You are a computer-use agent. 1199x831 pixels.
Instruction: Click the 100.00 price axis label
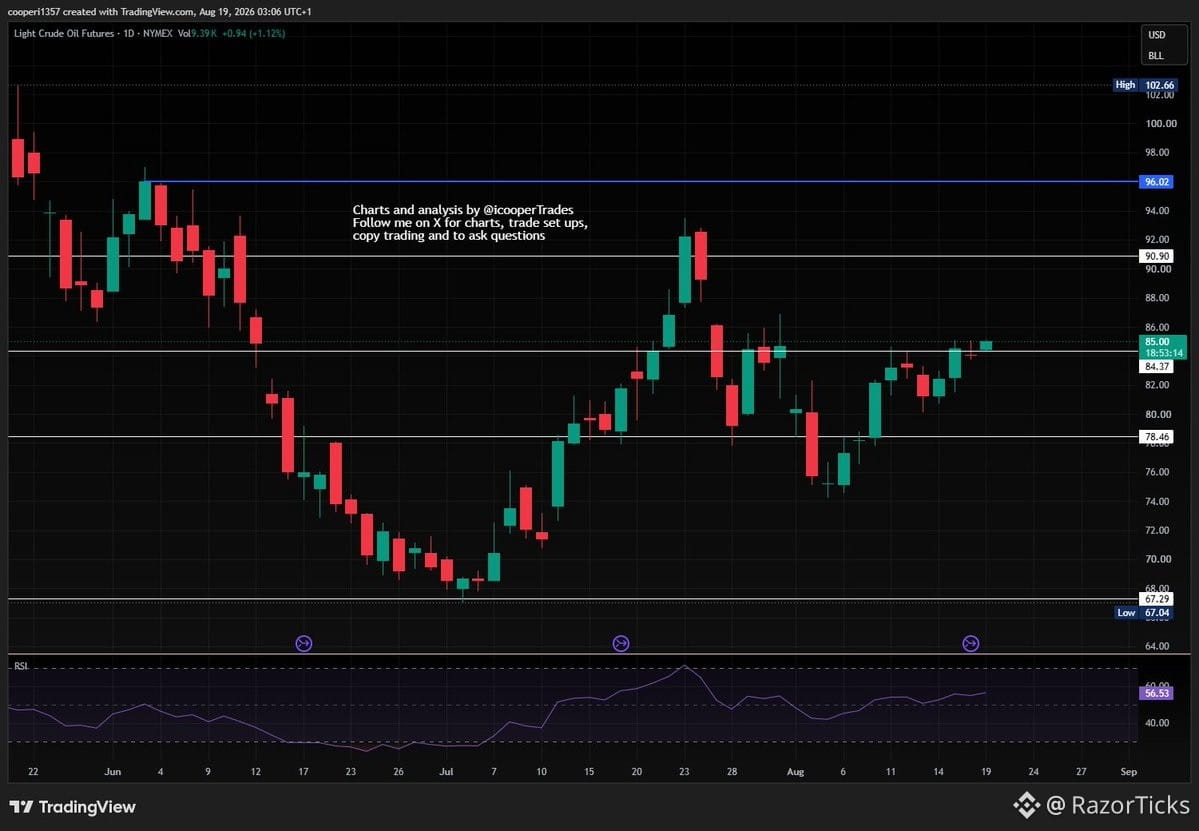coord(1161,123)
